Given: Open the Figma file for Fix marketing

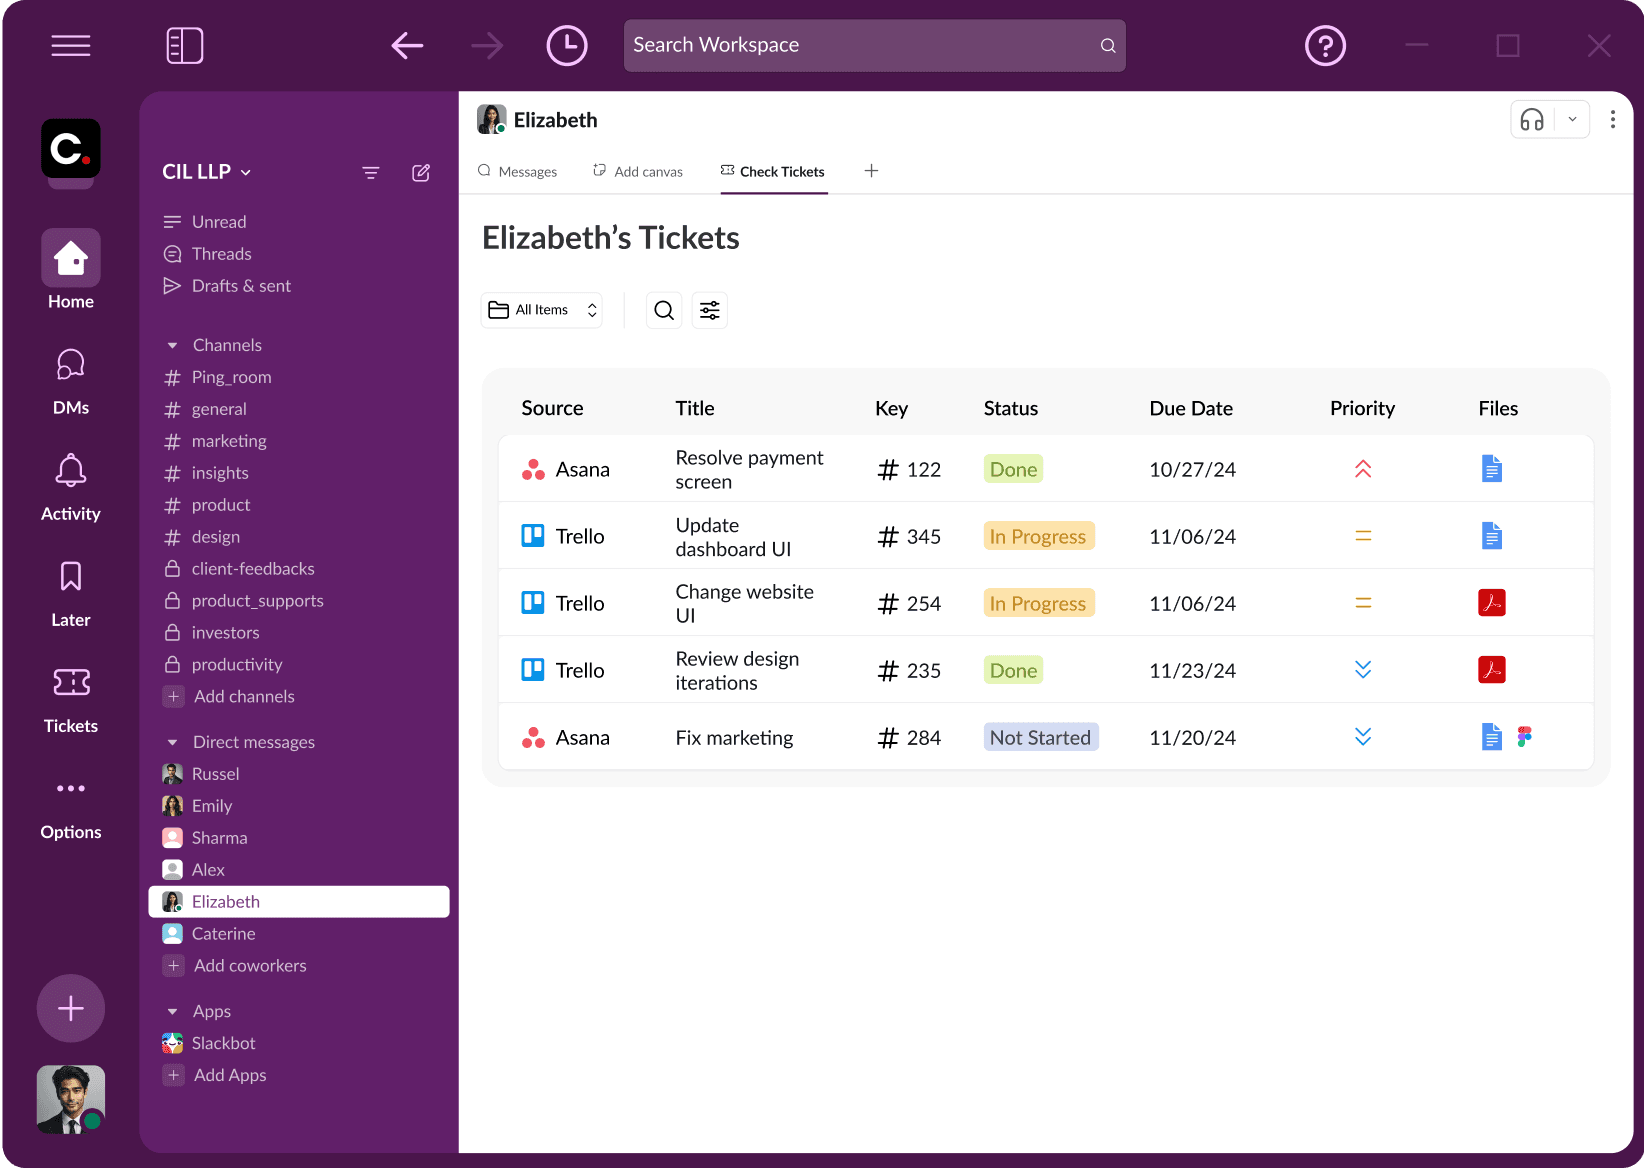Looking at the screenshot, I should coord(1524,737).
